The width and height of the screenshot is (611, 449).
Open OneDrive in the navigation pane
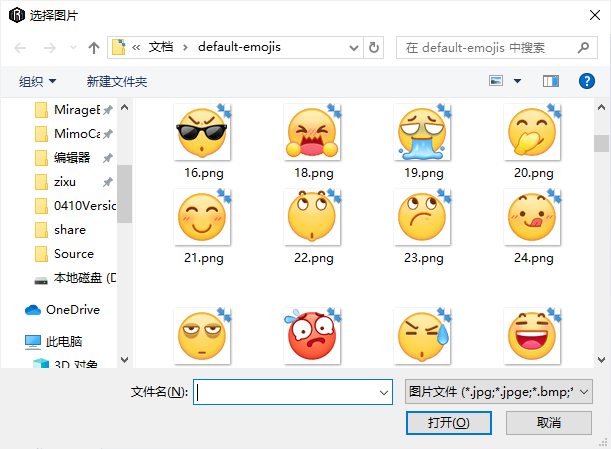[x=72, y=310]
